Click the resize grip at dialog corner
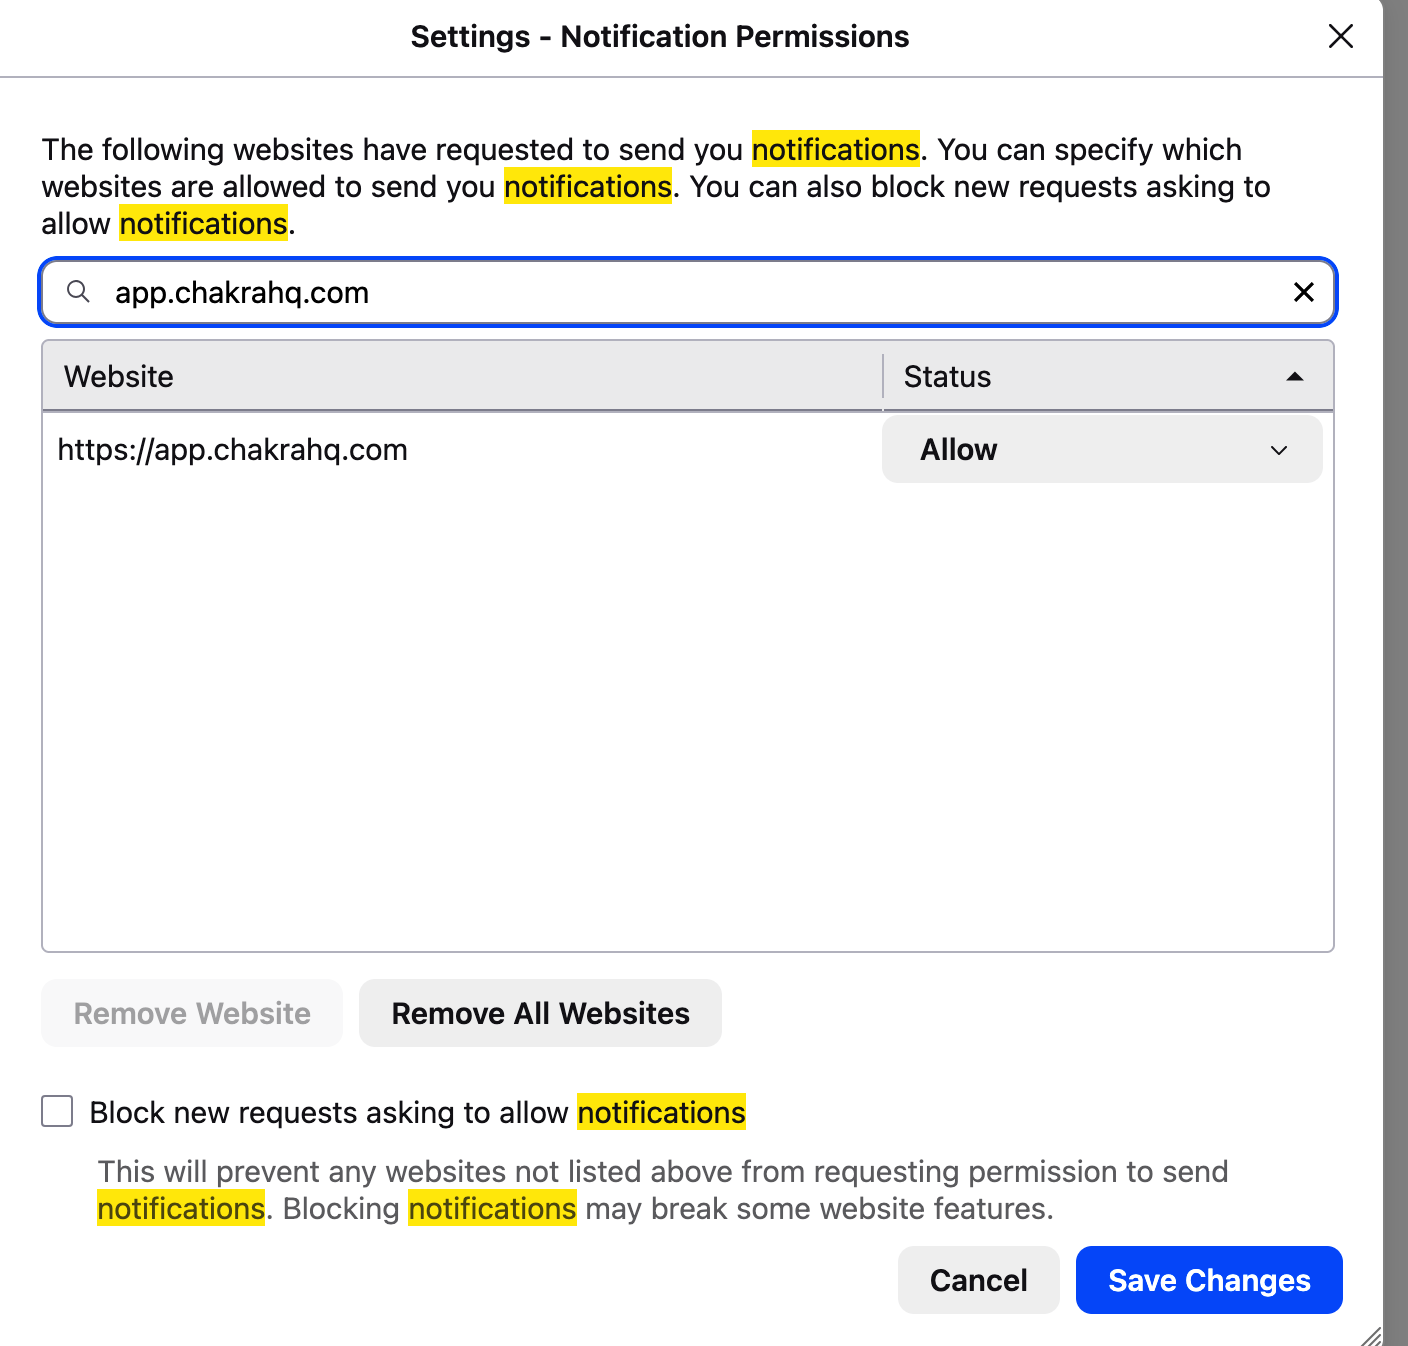 [x=1371, y=1336]
